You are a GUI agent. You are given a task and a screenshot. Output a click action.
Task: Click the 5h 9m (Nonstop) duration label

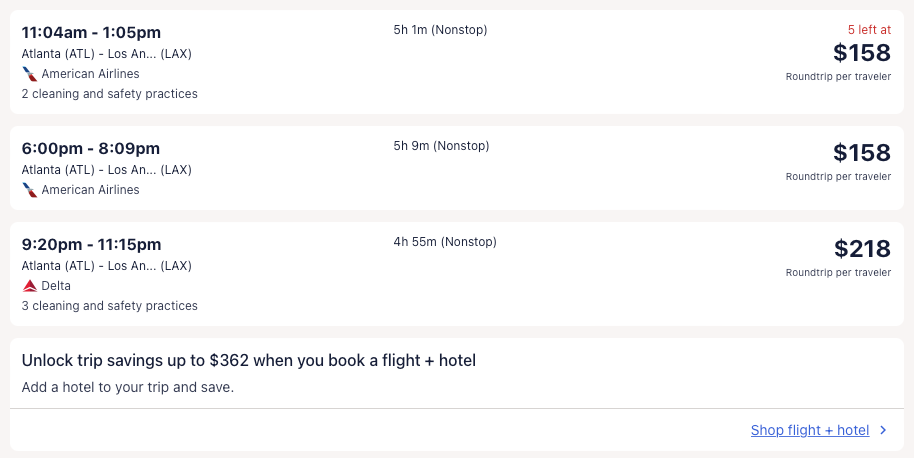tap(441, 146)
